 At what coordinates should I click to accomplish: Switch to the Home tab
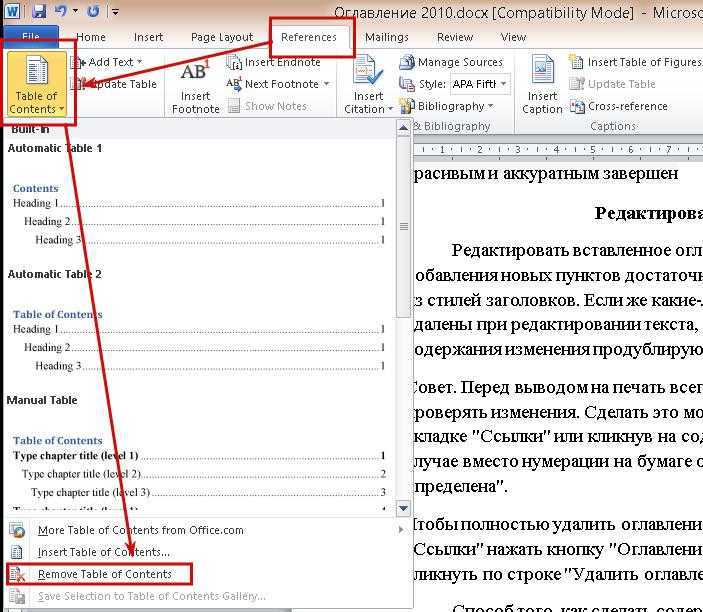tap(91, 37)
